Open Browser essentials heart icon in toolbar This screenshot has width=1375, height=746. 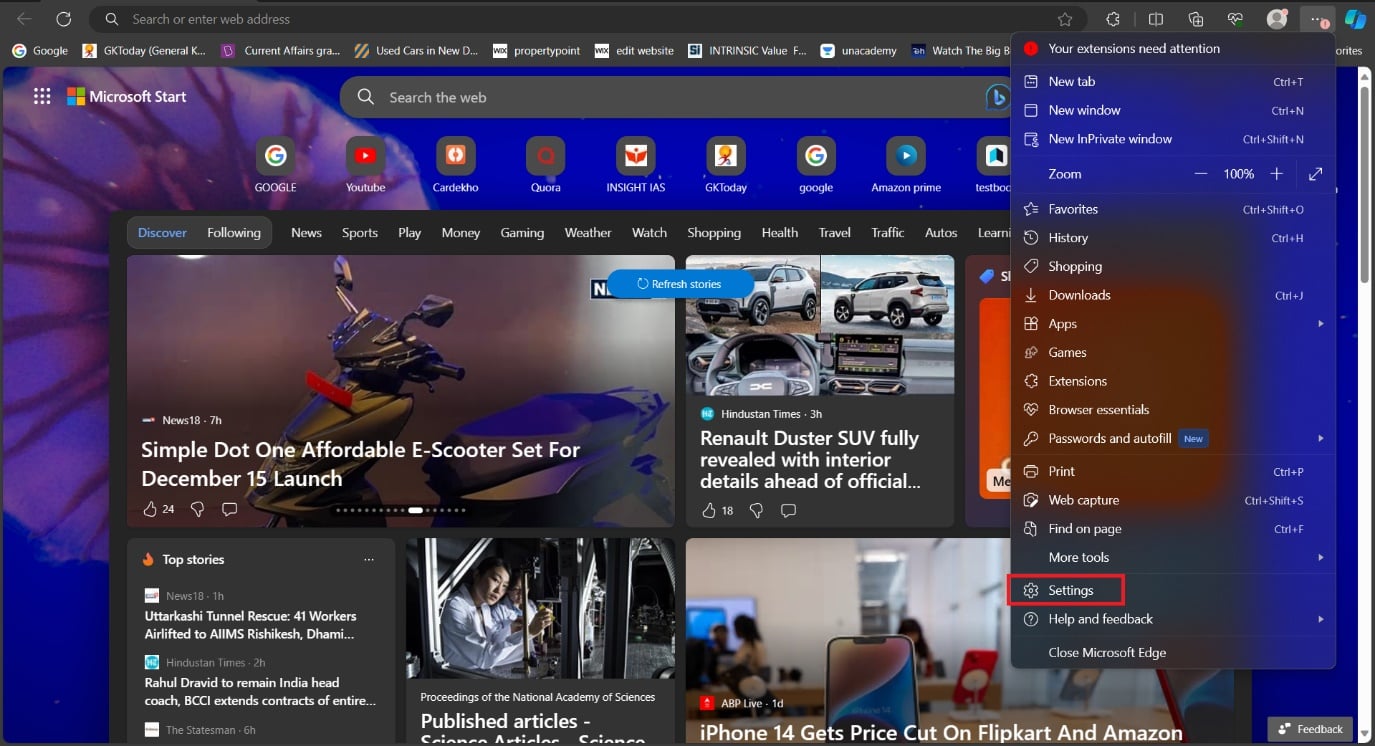coord(1236,19)
